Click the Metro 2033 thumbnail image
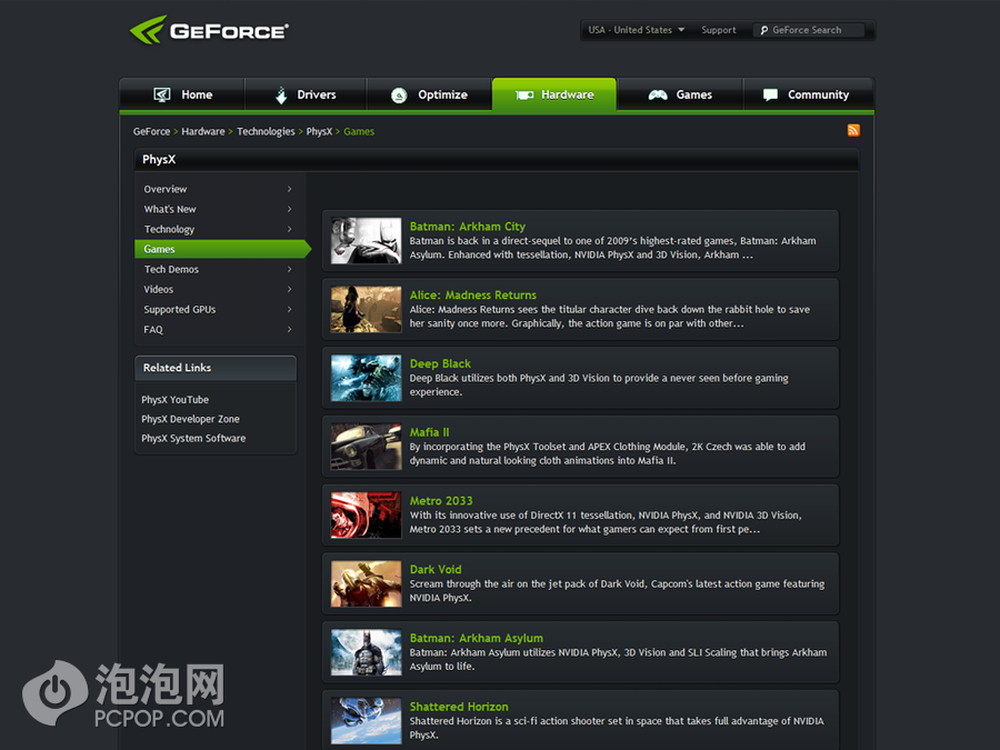The width and height of the screenshot is (1000, 750). click(366, 515)
